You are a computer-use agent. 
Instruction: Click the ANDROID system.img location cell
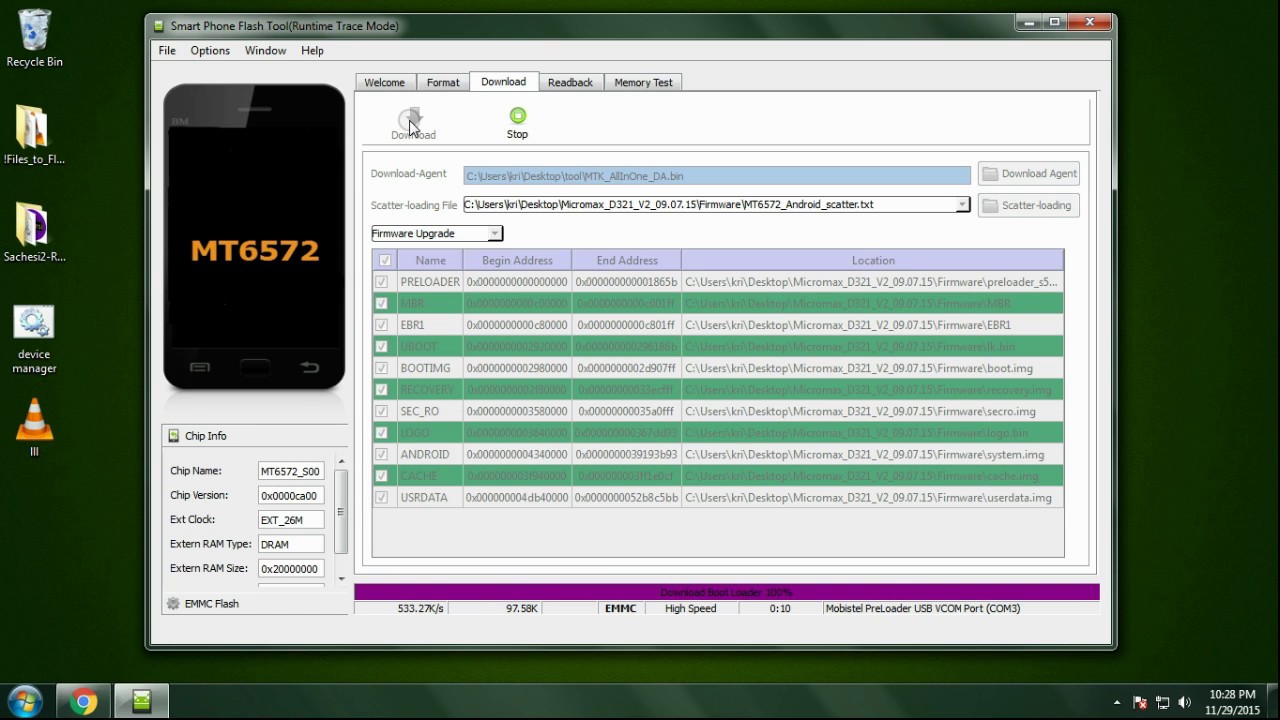coord(872,454)
